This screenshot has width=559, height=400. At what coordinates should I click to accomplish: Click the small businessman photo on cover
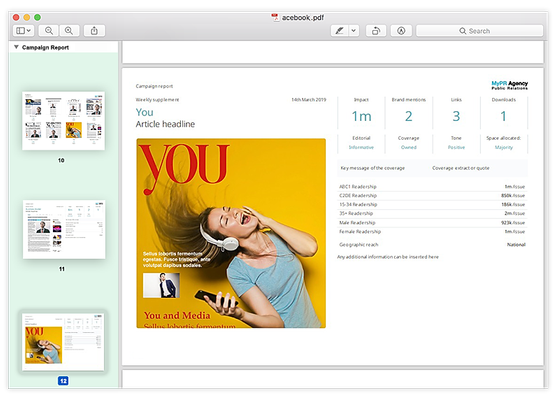(161, 285)
